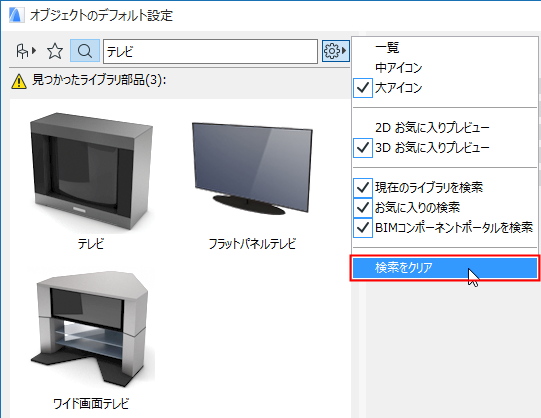Screen dimensions: 541x418
Task: Click the フラットパネルテレビ caption text
Action: click(x=252, y=244)
